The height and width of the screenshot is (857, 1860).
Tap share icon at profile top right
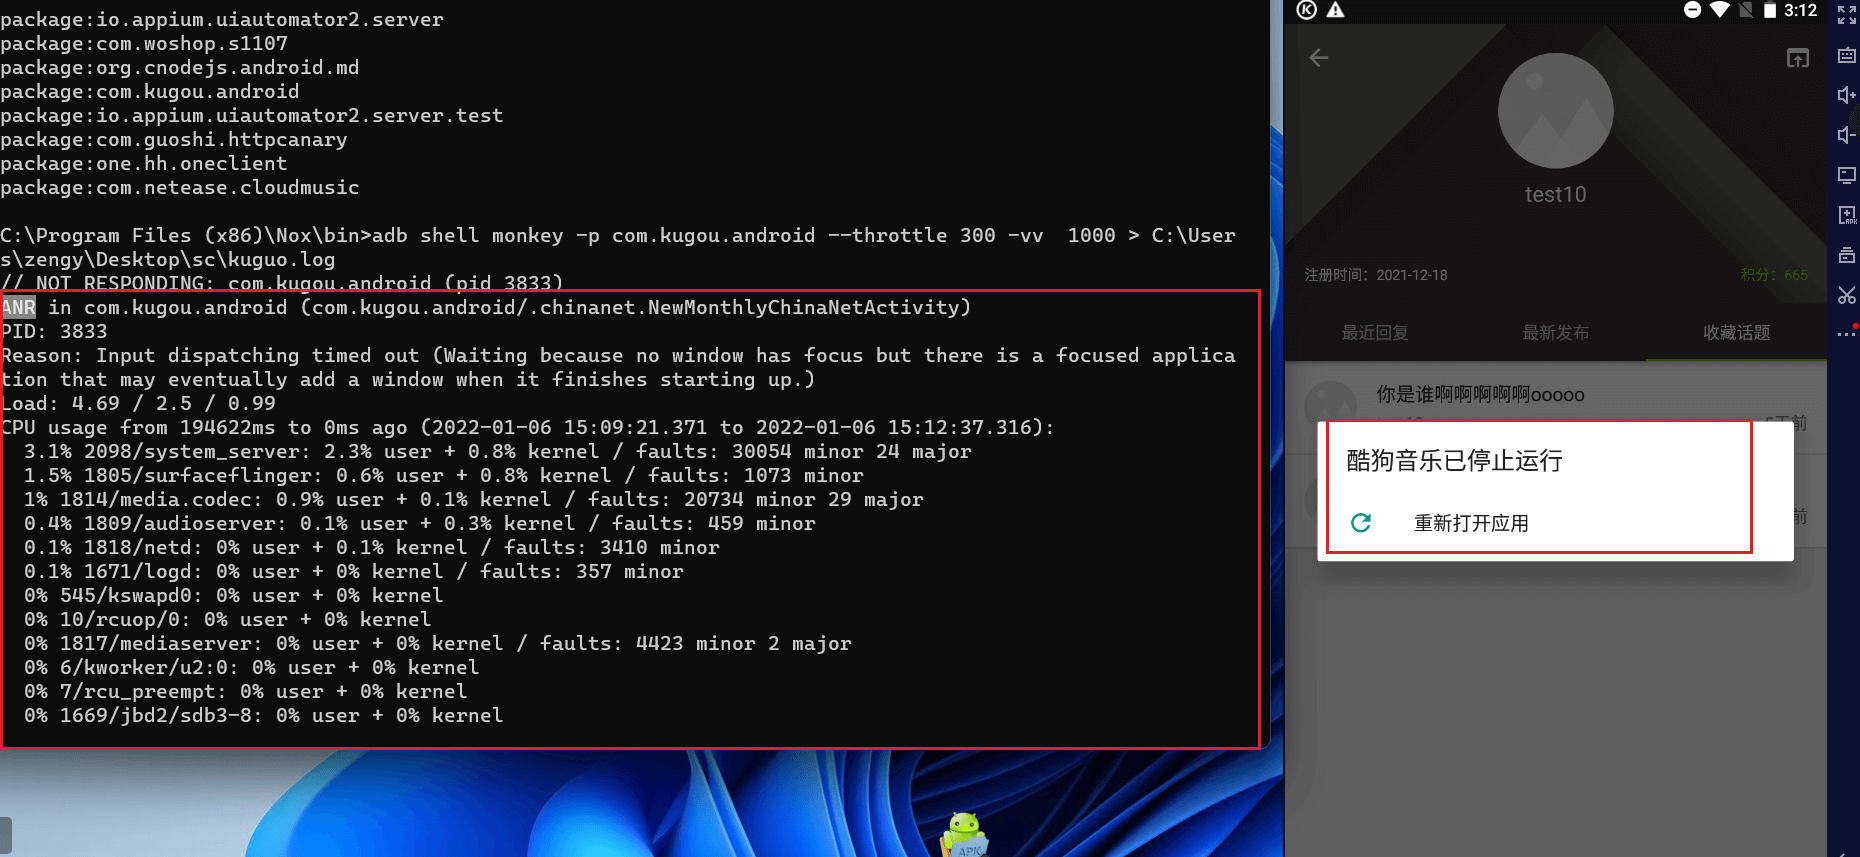pyautogui.click(x=1797, y=58)
